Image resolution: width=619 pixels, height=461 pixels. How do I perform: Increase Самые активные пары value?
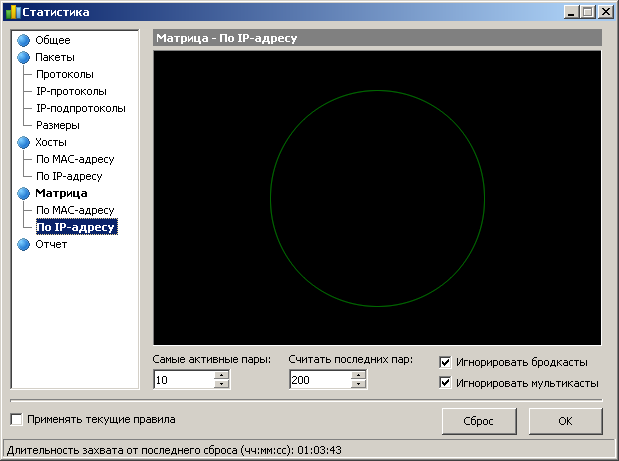pyautogui.click(x=221, y=375)
